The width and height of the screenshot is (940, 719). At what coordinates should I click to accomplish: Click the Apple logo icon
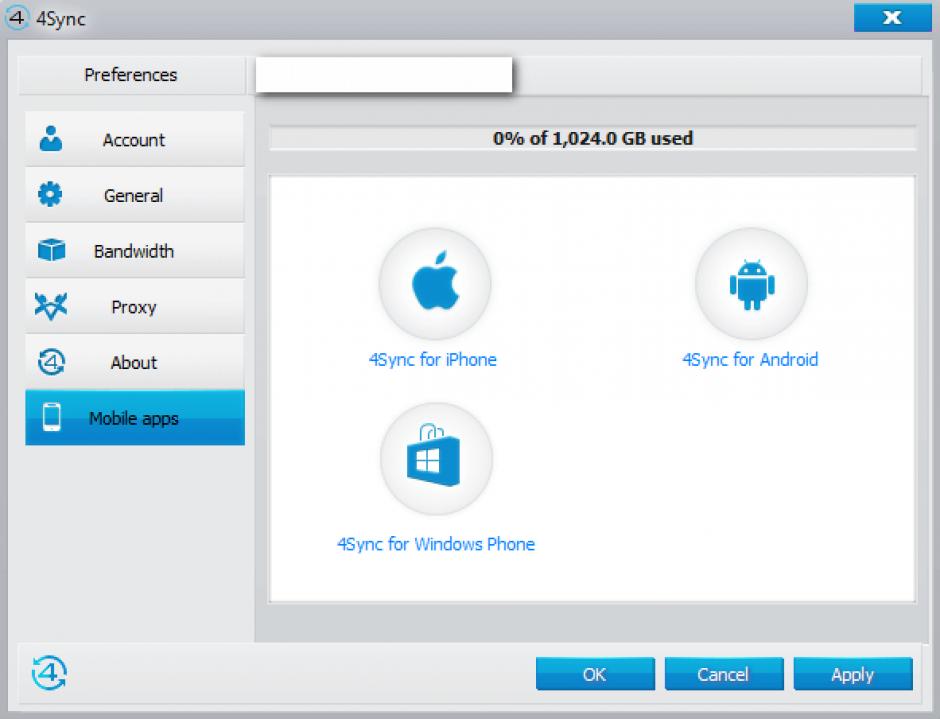435,283
